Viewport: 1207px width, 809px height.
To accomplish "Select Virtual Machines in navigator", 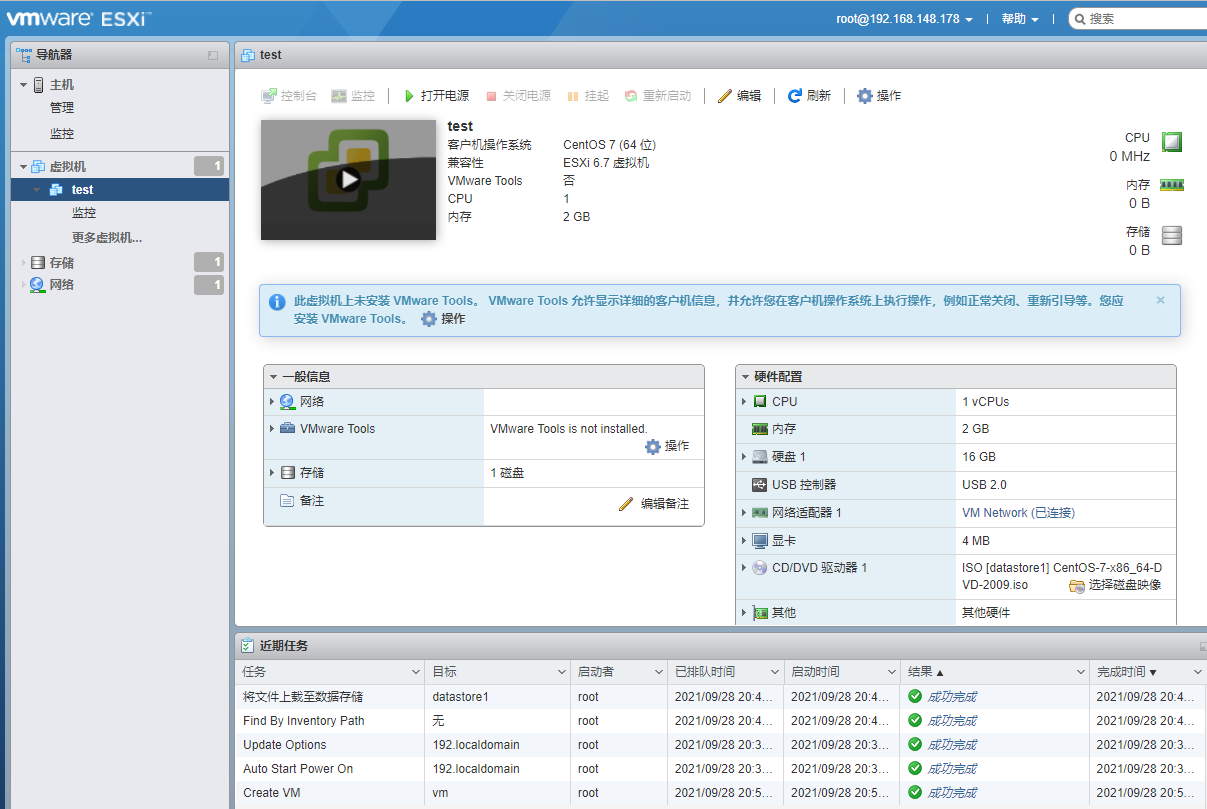I will pyautogui.click(x=68, y=167).
